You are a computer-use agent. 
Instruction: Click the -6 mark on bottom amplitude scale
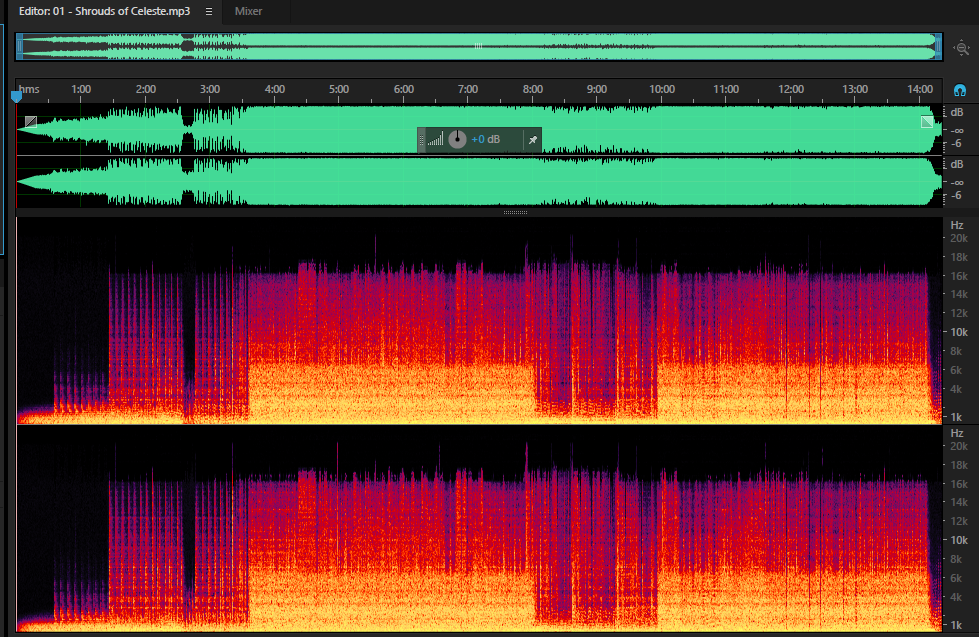[x=957, y=195]
